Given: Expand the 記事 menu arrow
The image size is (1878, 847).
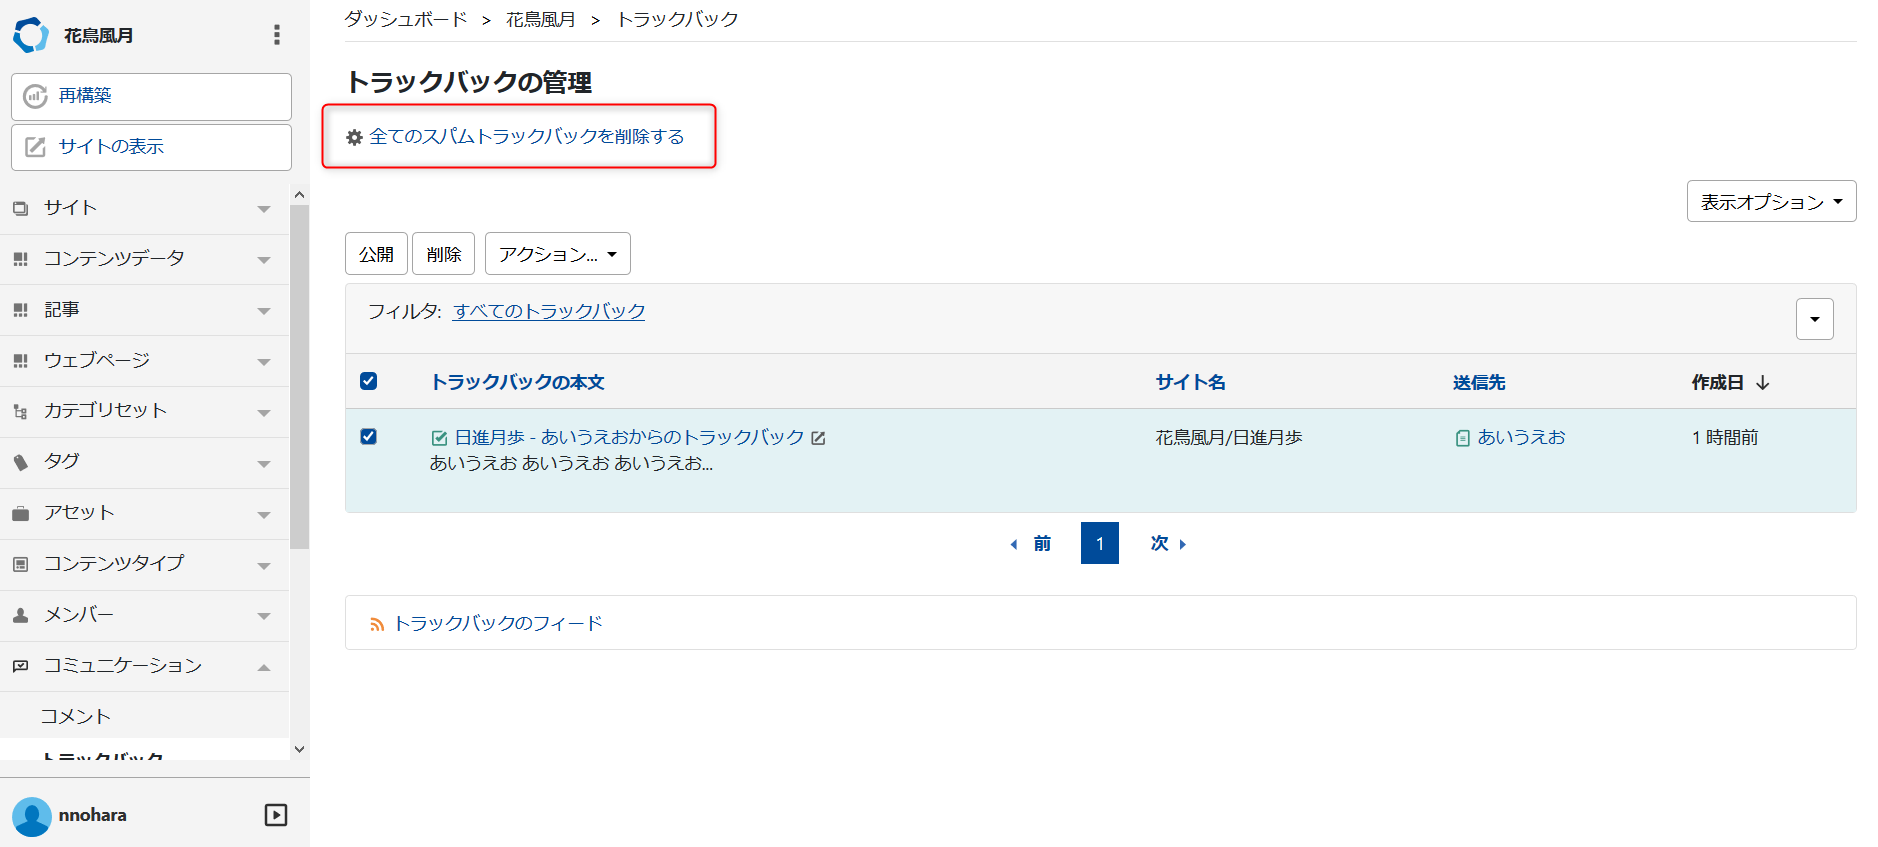Looking at the screenshot, I should pos(264,311).
